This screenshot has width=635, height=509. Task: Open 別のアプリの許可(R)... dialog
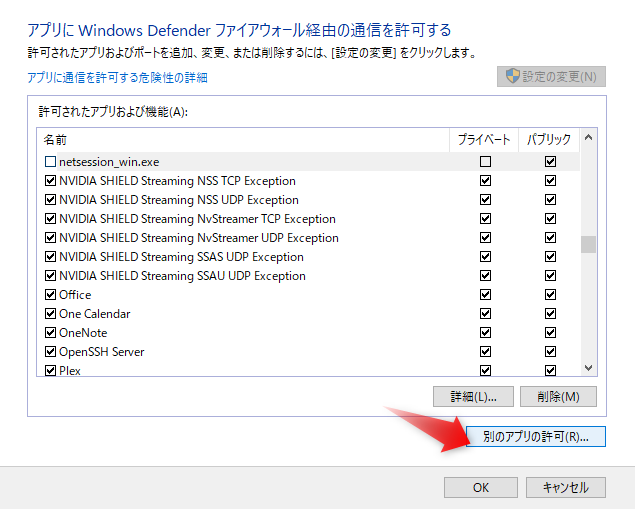point(536,437)
